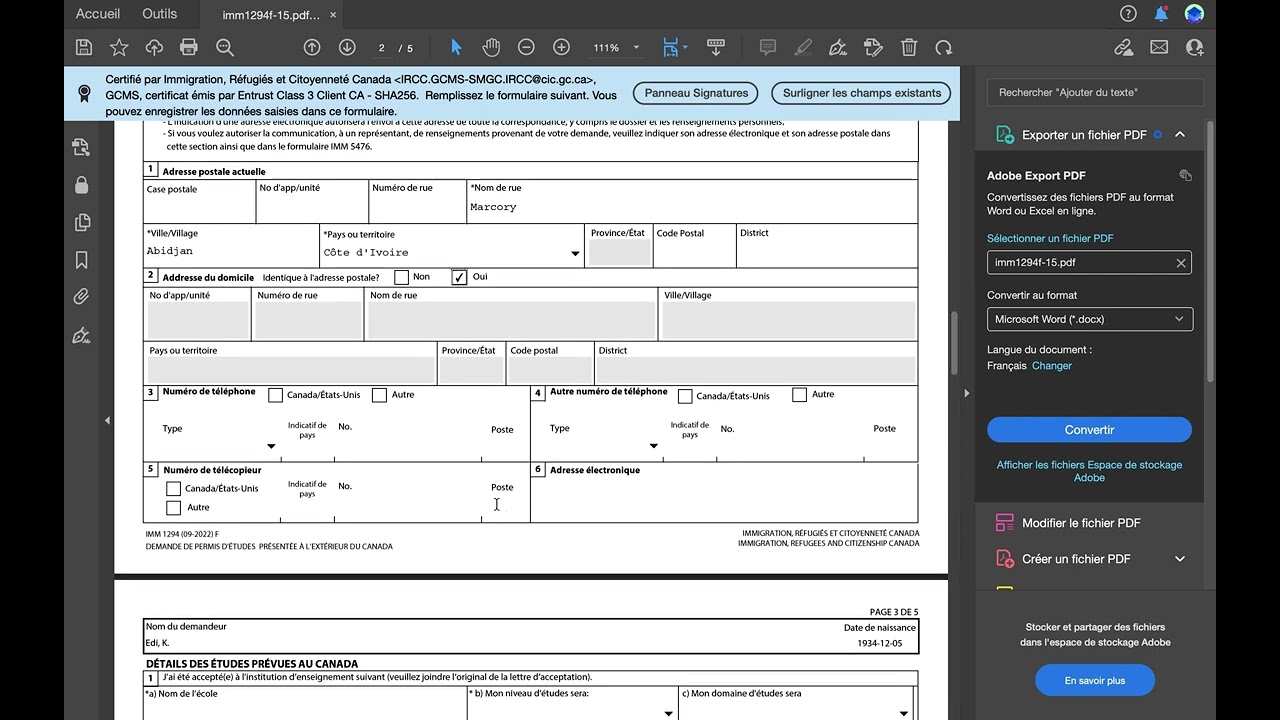
Task: Open the 'Microsoft Word (*.docx)' format dropdown
Action: (1089, 319)
